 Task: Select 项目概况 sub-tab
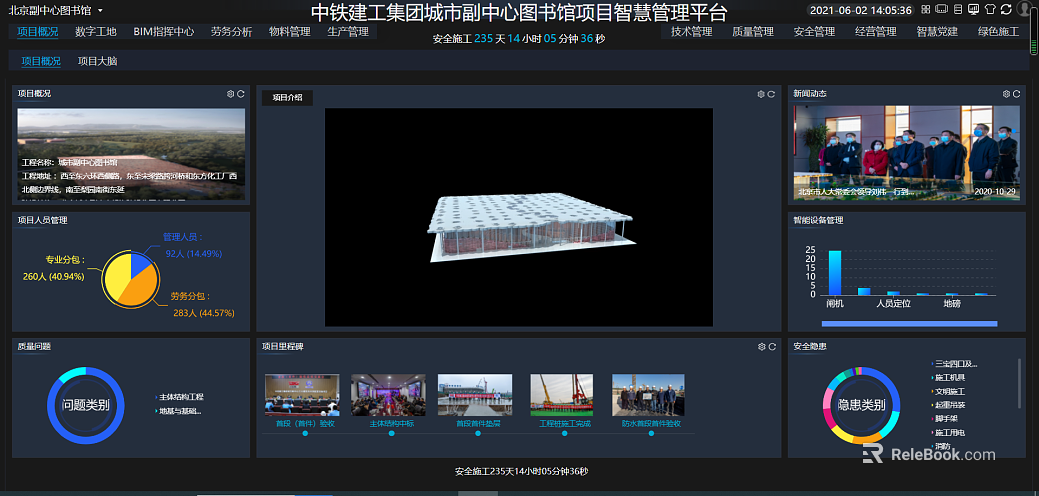[x=41, y=61]
